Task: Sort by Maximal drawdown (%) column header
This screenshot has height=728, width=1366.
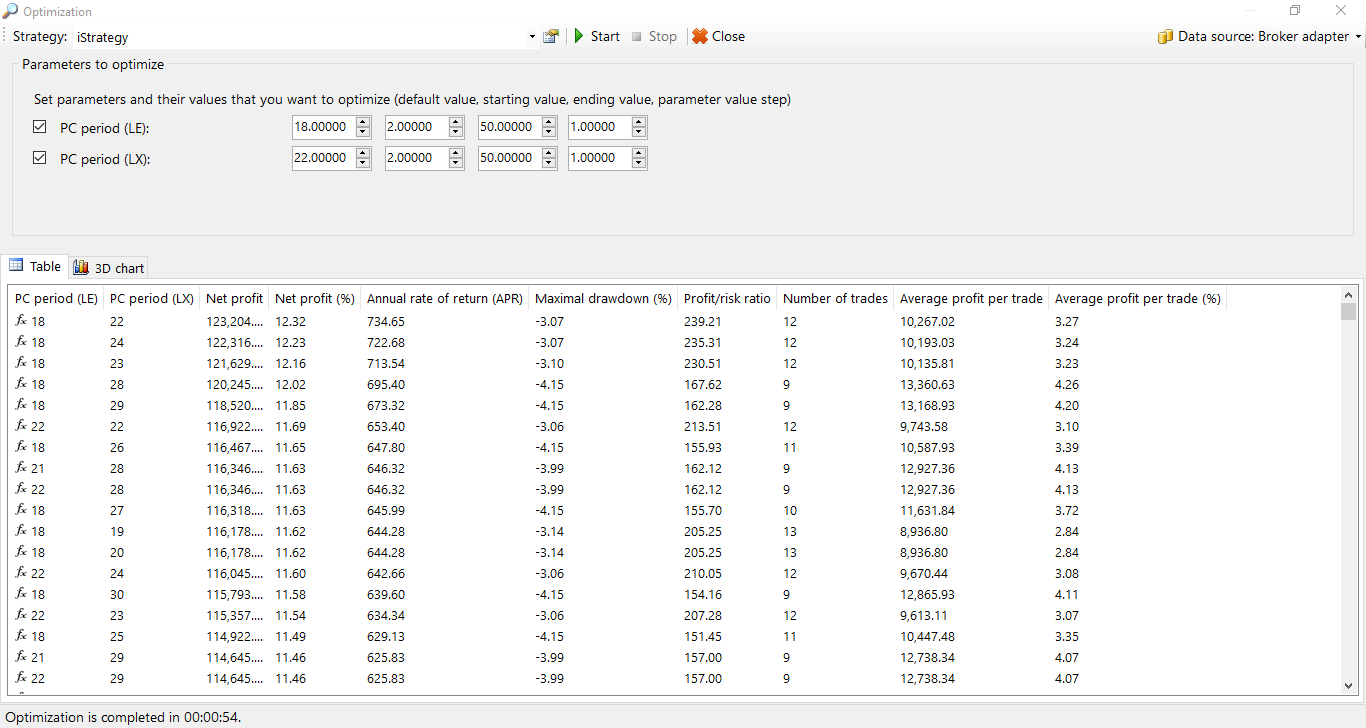Action: coord(603,299)
